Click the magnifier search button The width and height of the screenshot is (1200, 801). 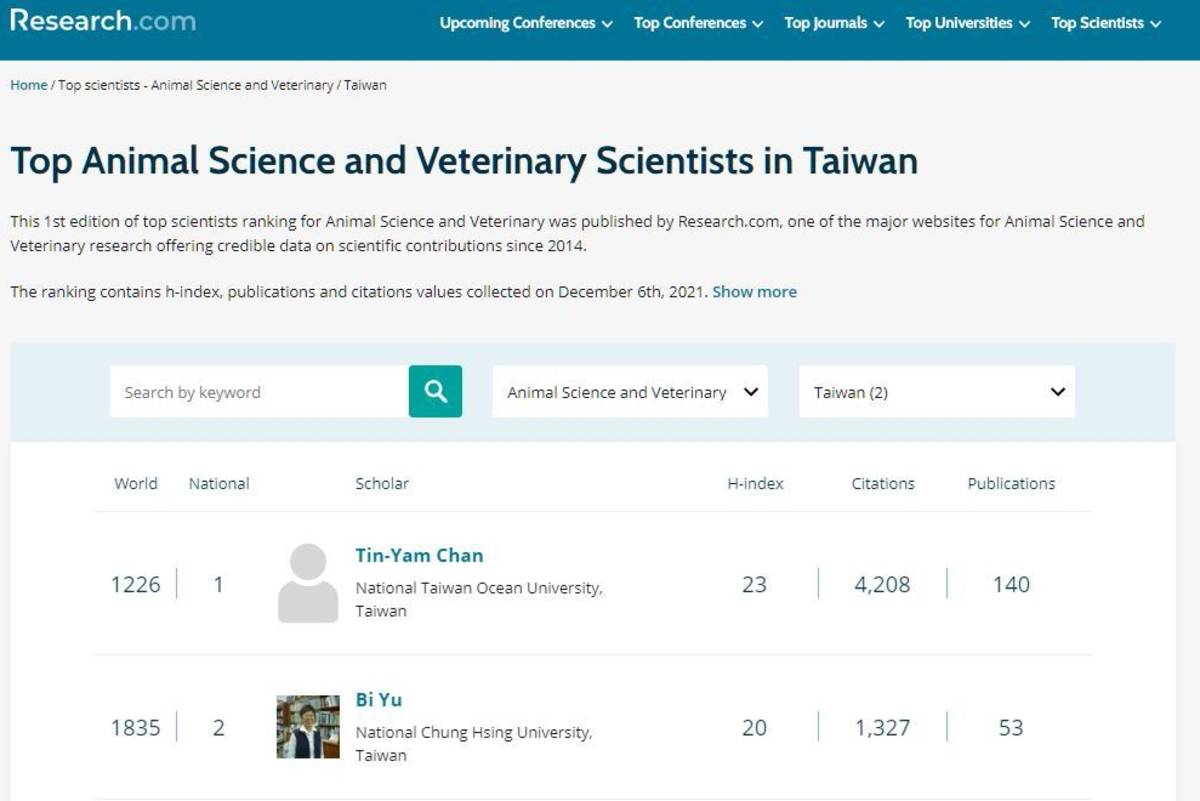[x=435, y=391]
